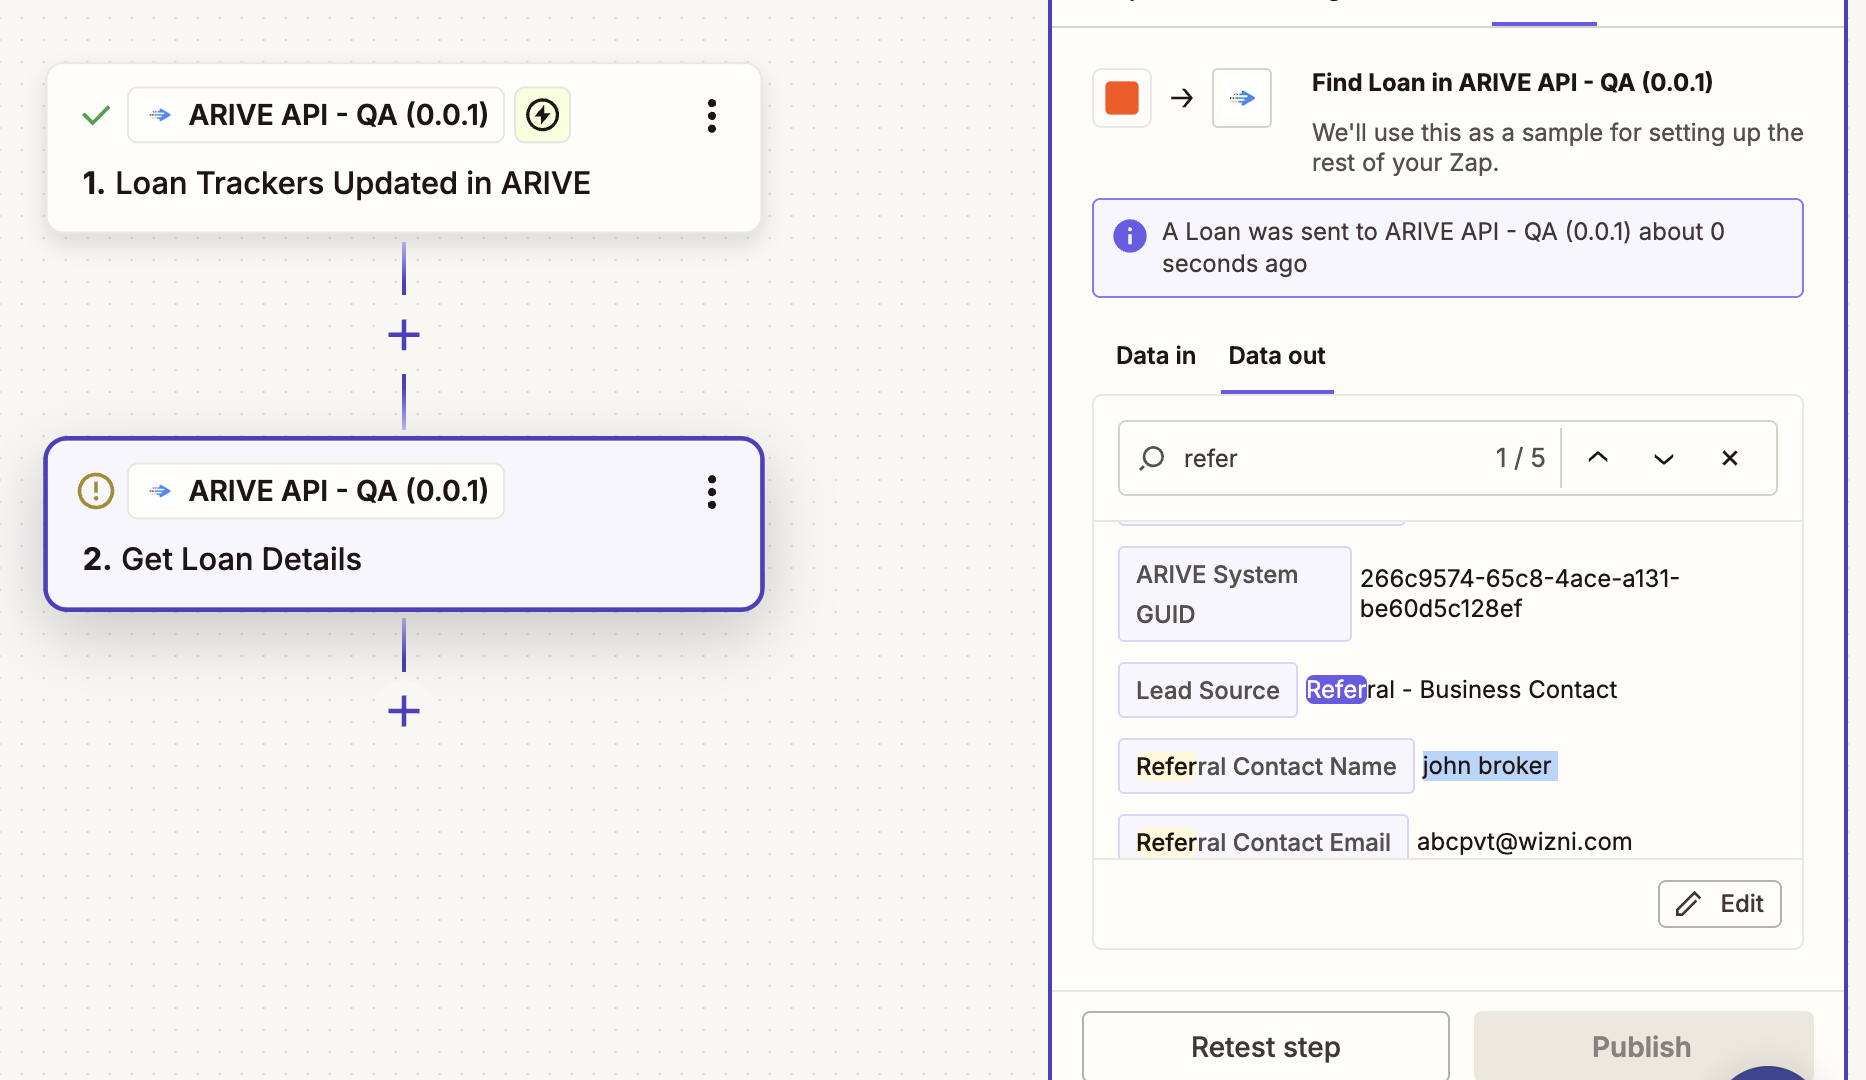Viewport: 1866px width, 1080px height.
Task: Click Retest step button
Action: pos(1266,1046)
